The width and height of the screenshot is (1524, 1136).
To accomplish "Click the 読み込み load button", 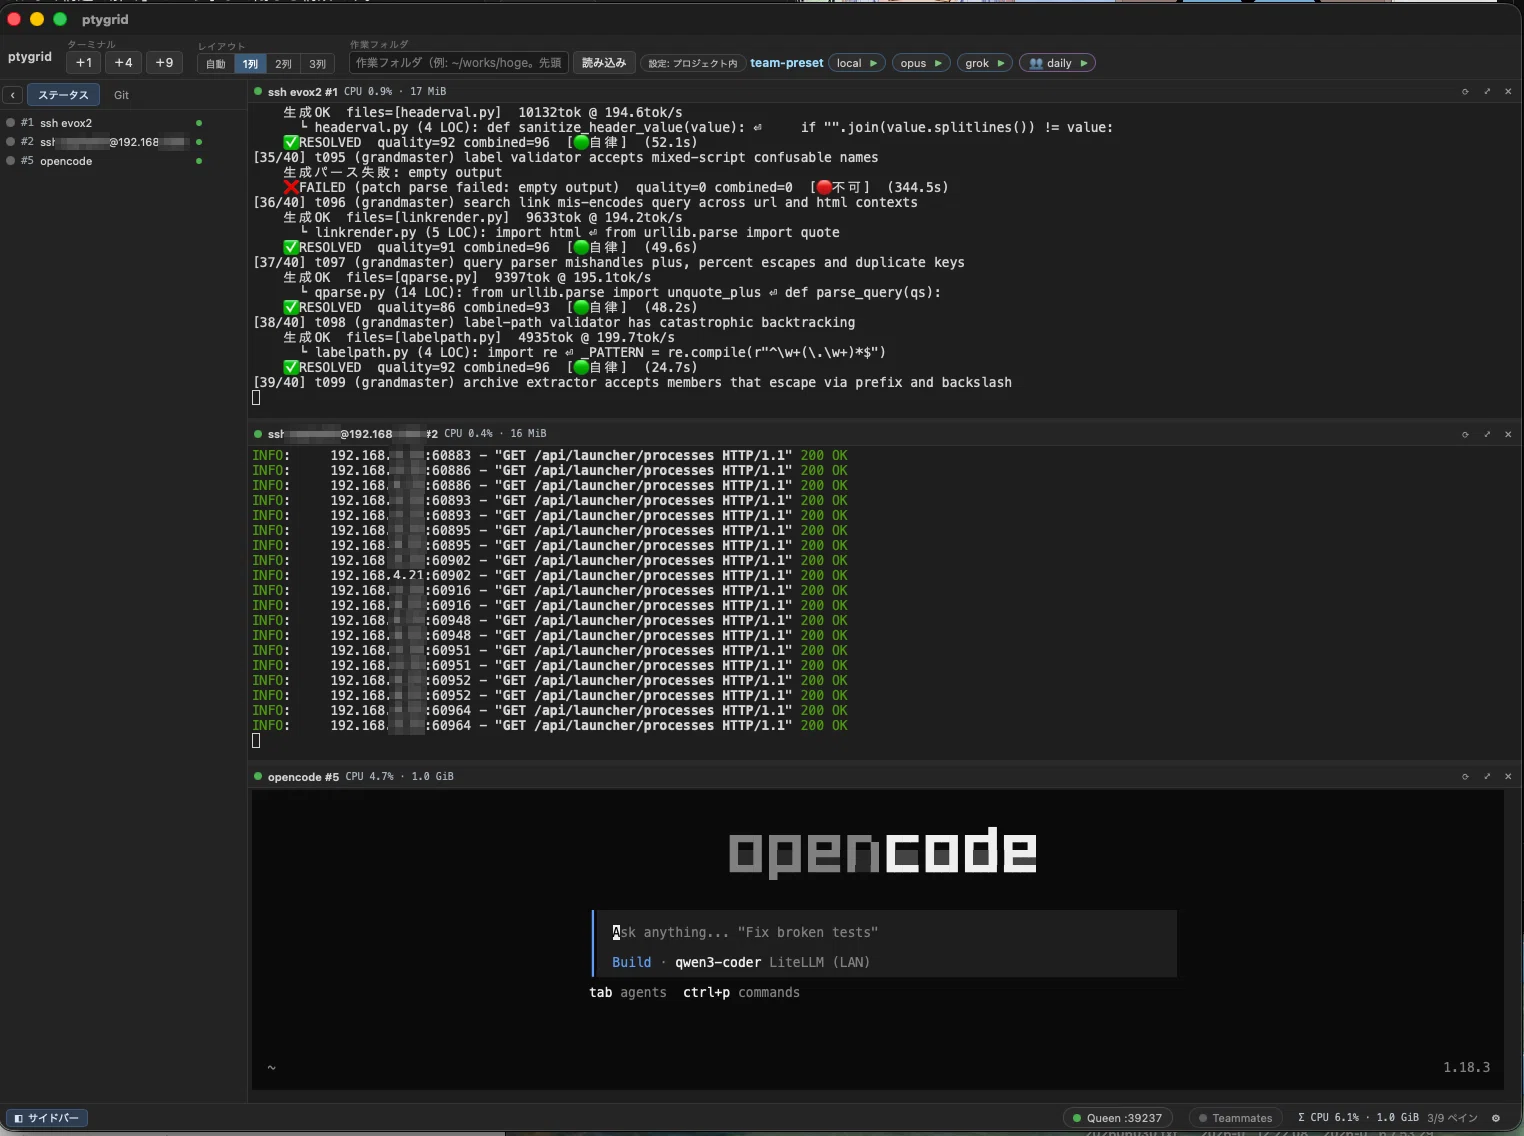I will click(x=604, y=63).
